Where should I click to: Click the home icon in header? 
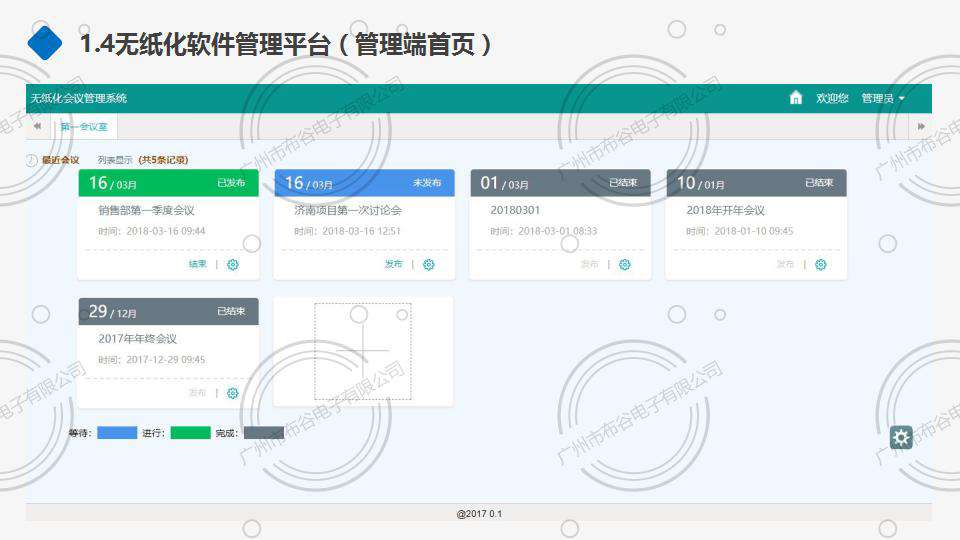point(796,98)
